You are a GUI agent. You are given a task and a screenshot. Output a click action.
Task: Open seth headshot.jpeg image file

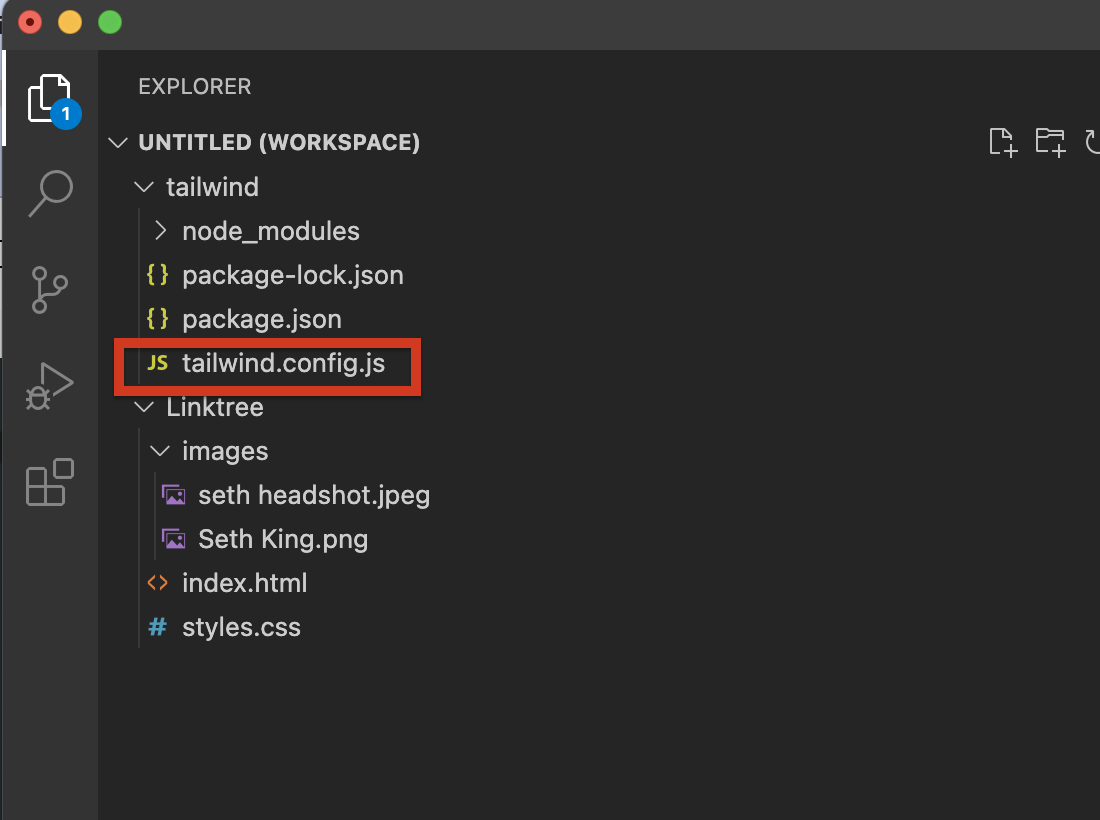(x=313, y=495)
